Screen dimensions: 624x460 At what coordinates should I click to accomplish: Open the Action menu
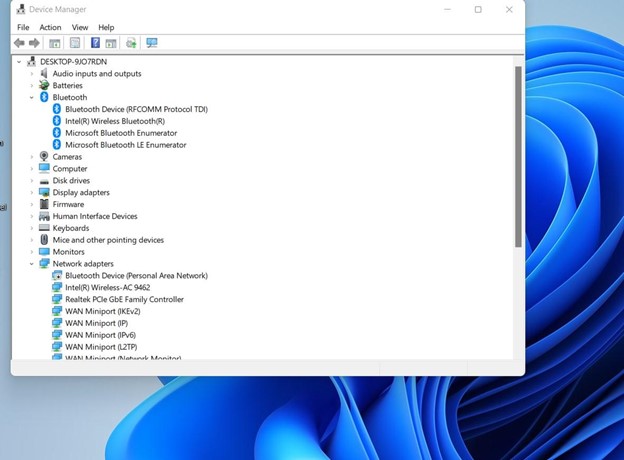point(50,27)
